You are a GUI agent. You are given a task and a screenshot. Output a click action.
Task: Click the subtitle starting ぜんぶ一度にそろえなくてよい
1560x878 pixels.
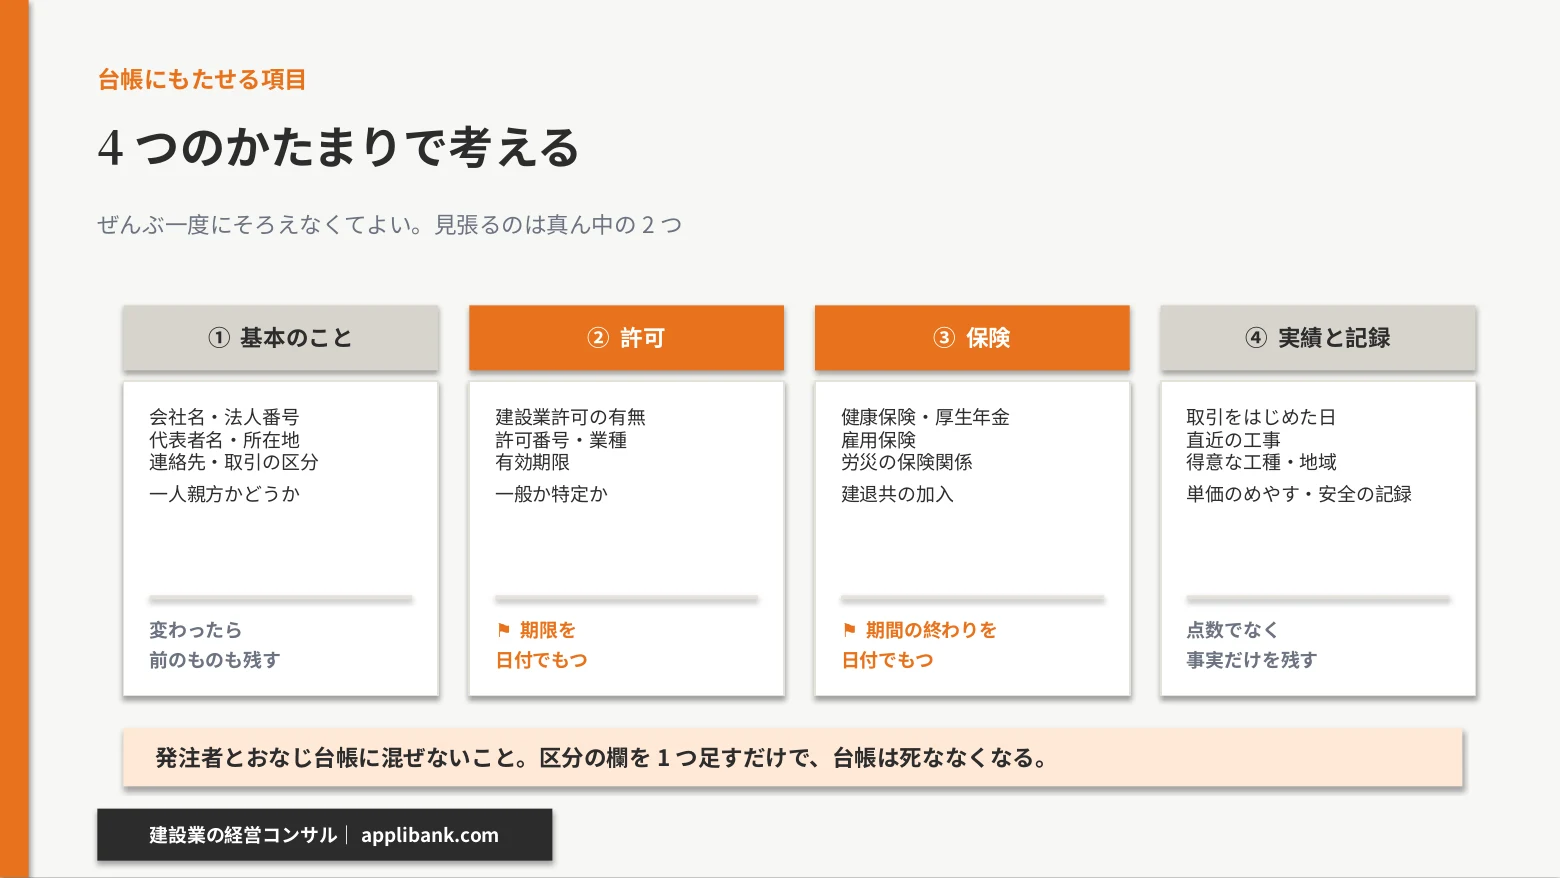tap(390, 225)
